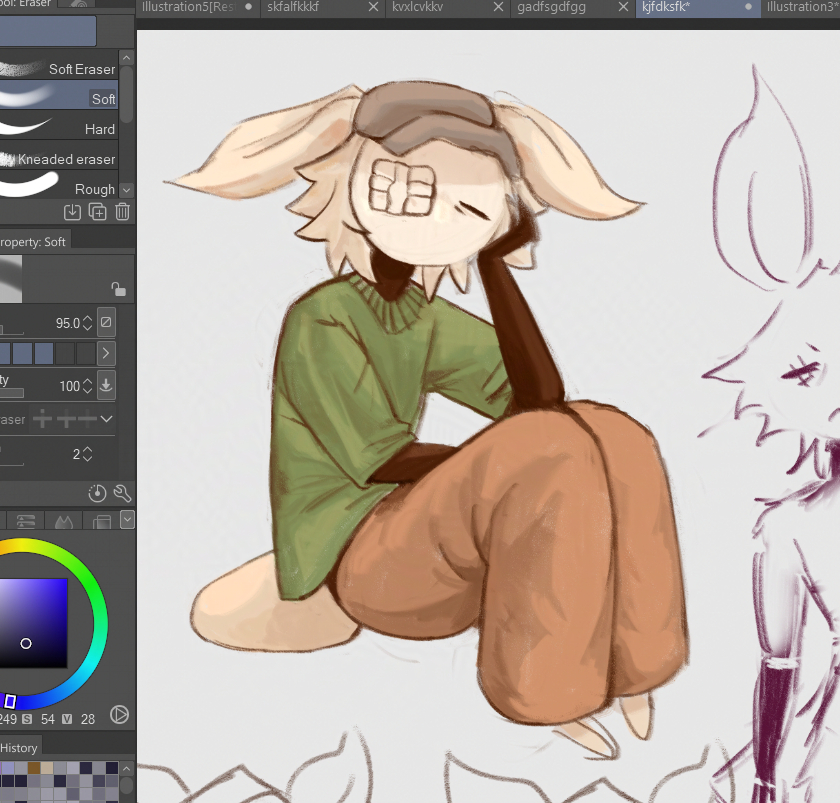
Task: Open the wrench sub tool detail settings
Action: [122, 493]
